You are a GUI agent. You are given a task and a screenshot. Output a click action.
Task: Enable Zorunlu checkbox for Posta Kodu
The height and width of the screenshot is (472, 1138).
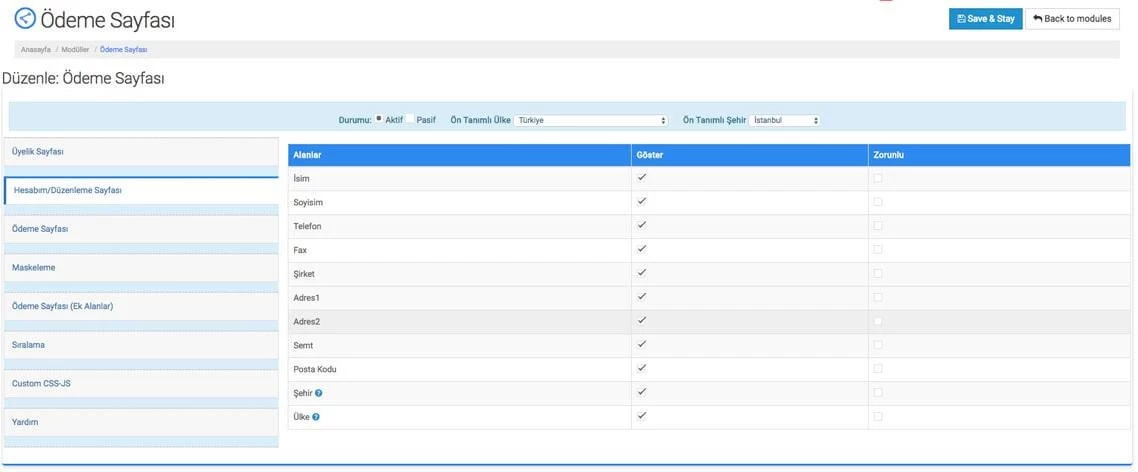(x=878, y=368)
